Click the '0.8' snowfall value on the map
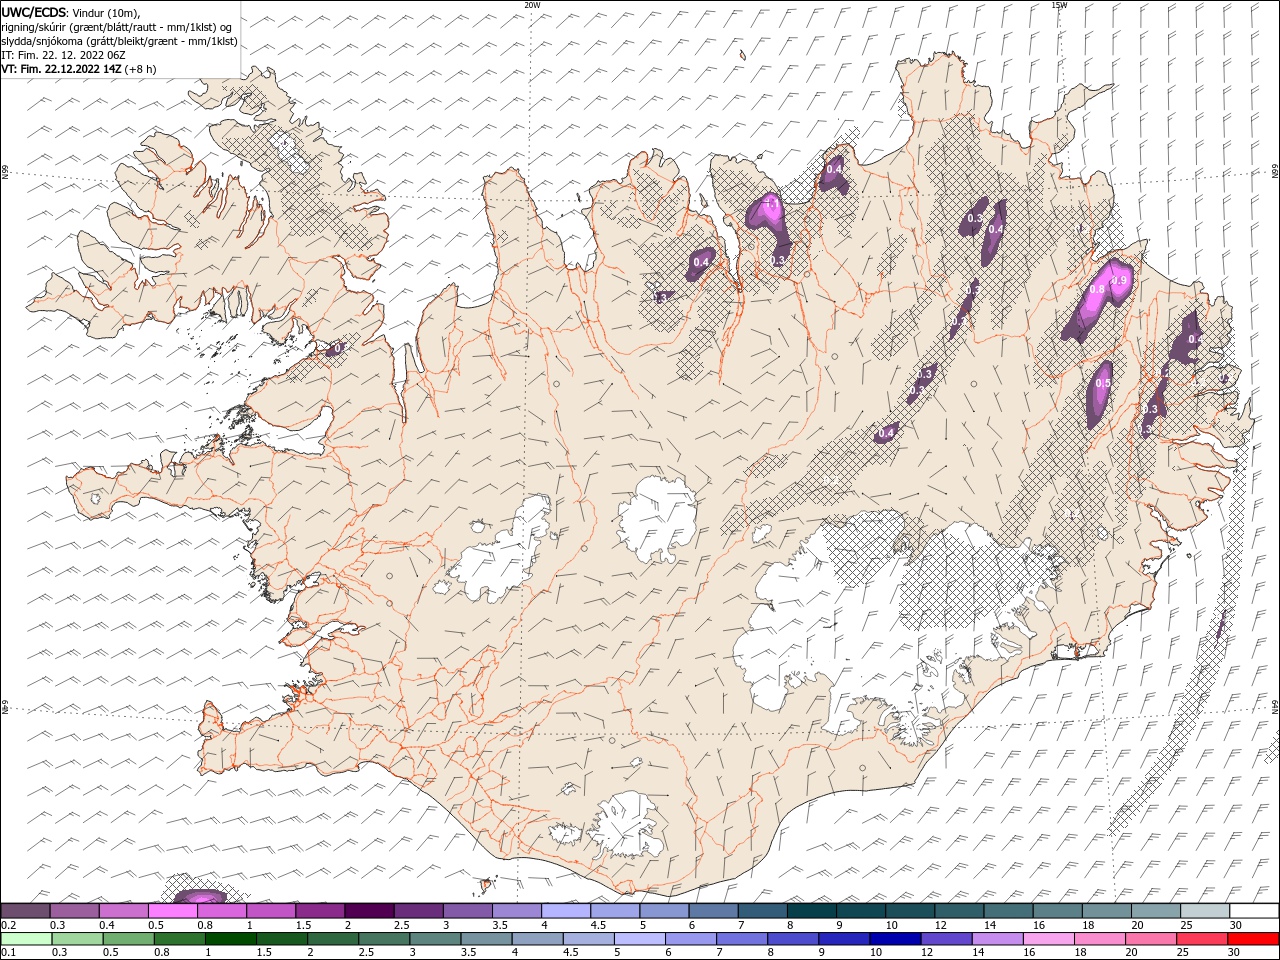Viewport: 1280px width, 960px height. pyautogui.click(x=1096, y=290)
